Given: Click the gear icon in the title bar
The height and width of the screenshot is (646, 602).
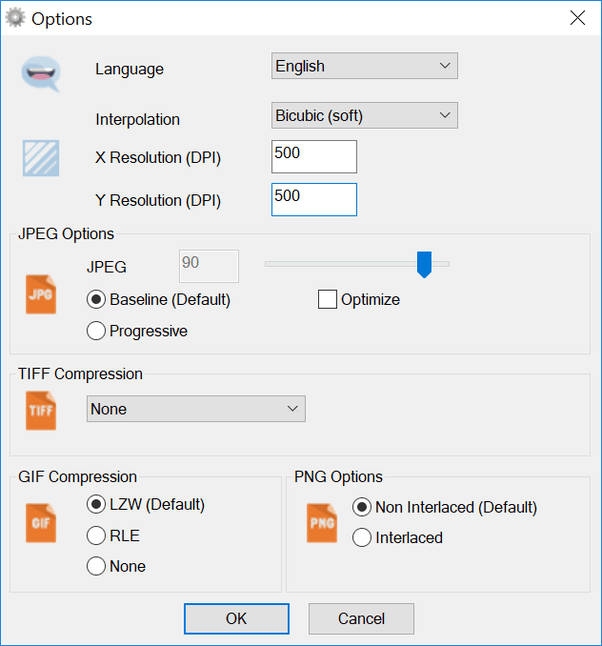Looking at the screenshot, I should tap(15, 18).
